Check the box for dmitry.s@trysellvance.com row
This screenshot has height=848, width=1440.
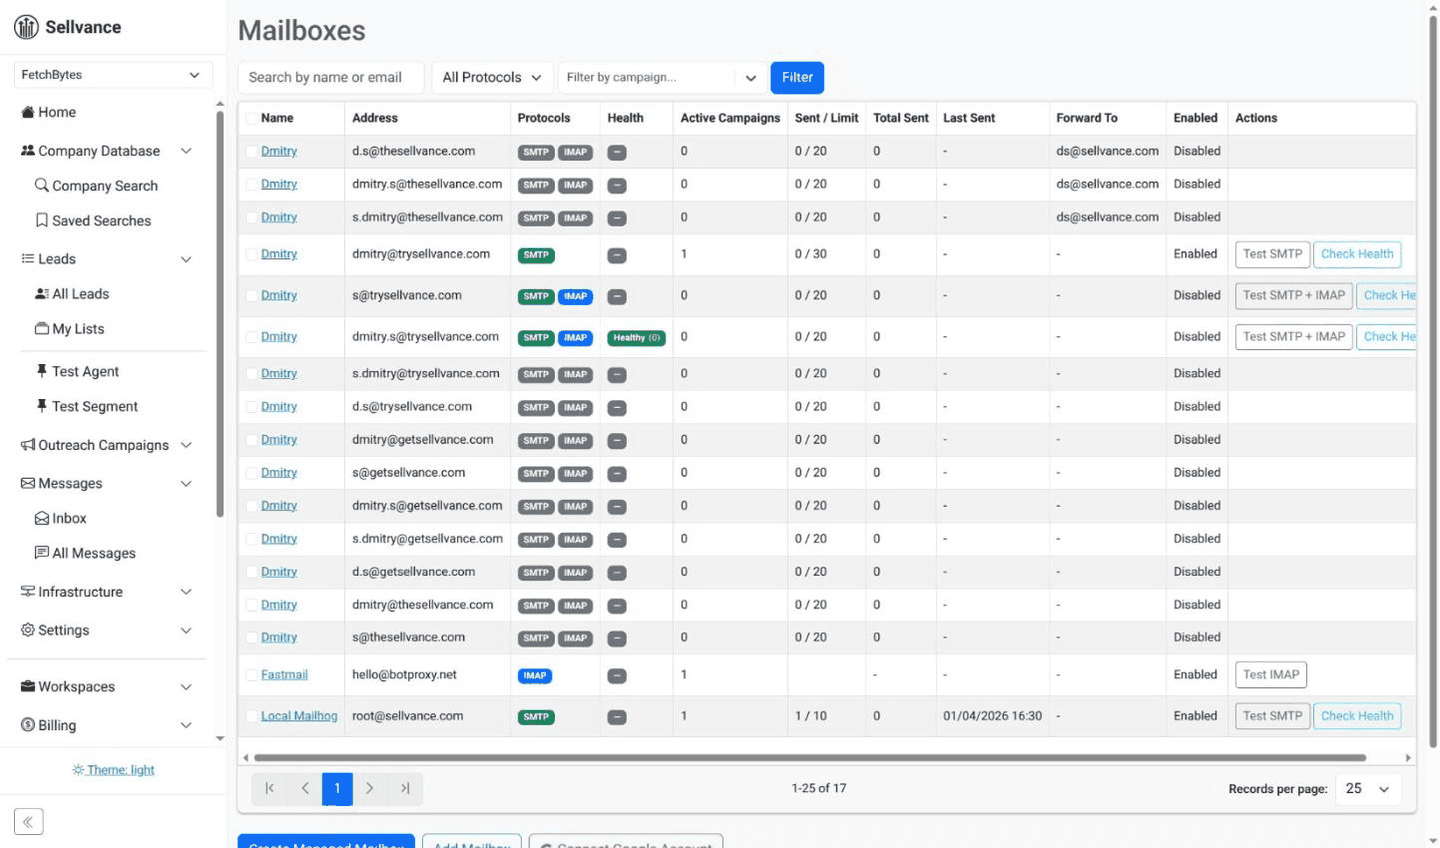[x=252, y=337]
